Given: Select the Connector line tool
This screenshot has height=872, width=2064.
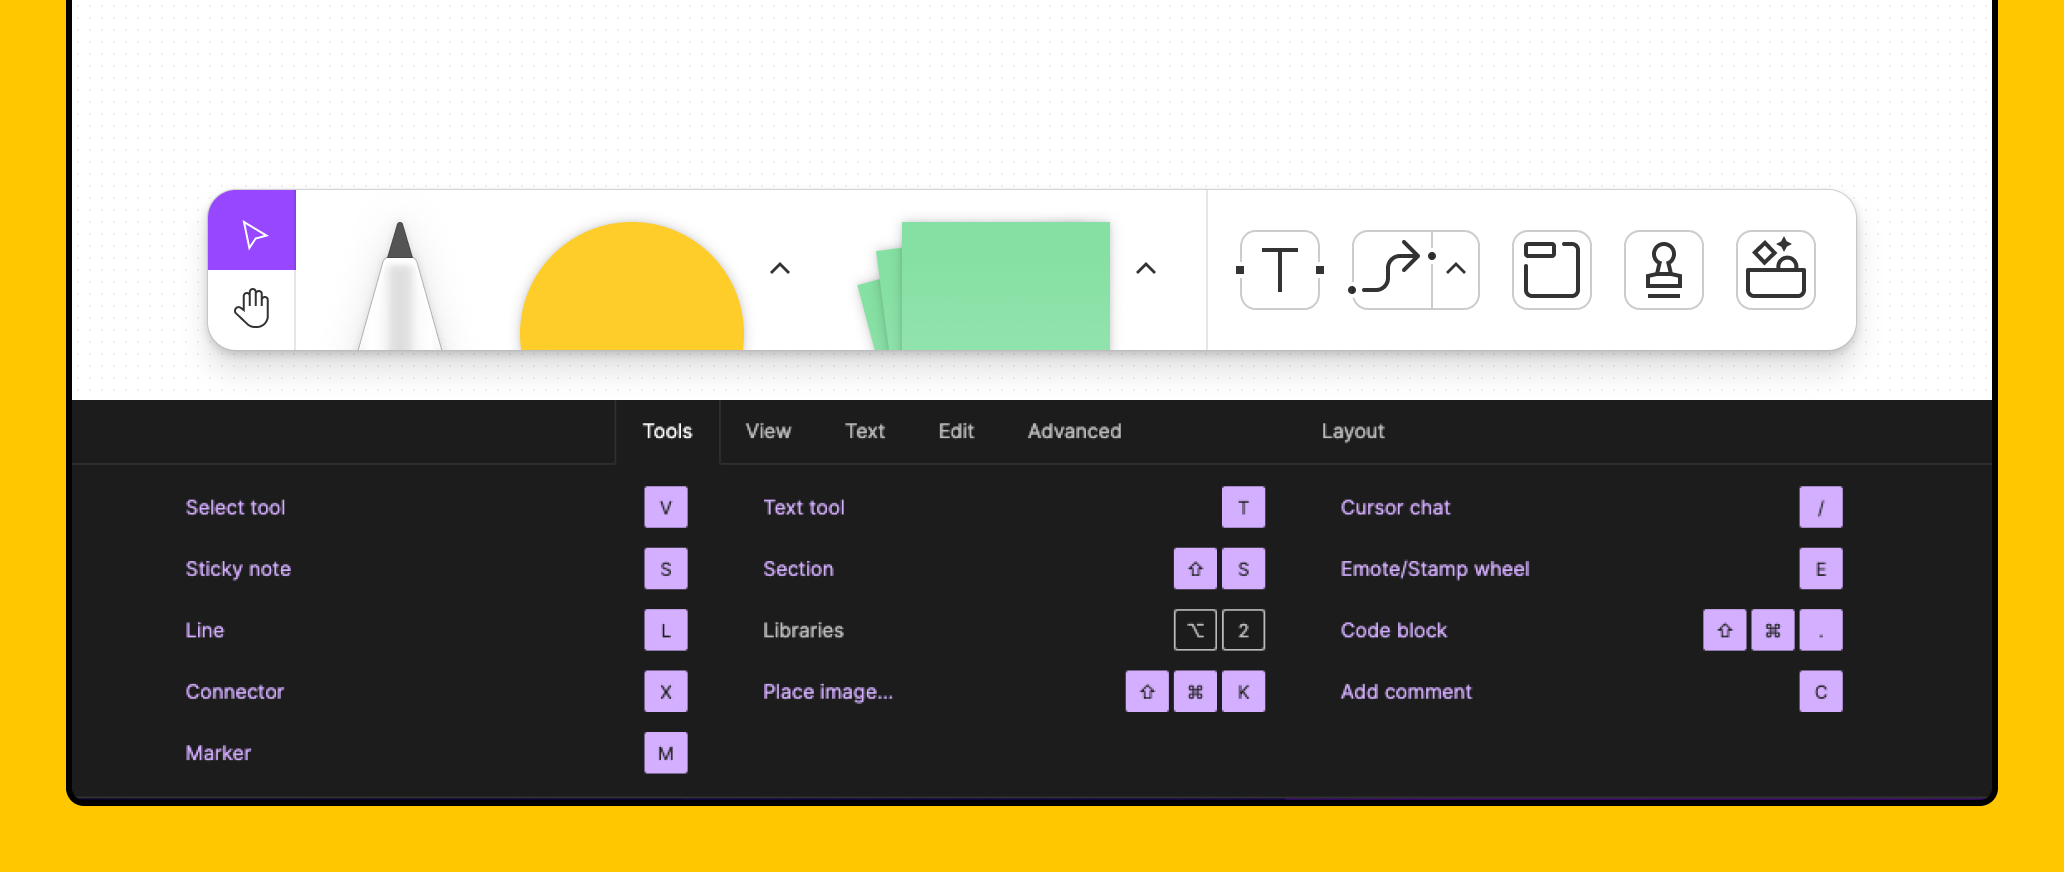Looking at the screenshot, I should (1392, 270).
